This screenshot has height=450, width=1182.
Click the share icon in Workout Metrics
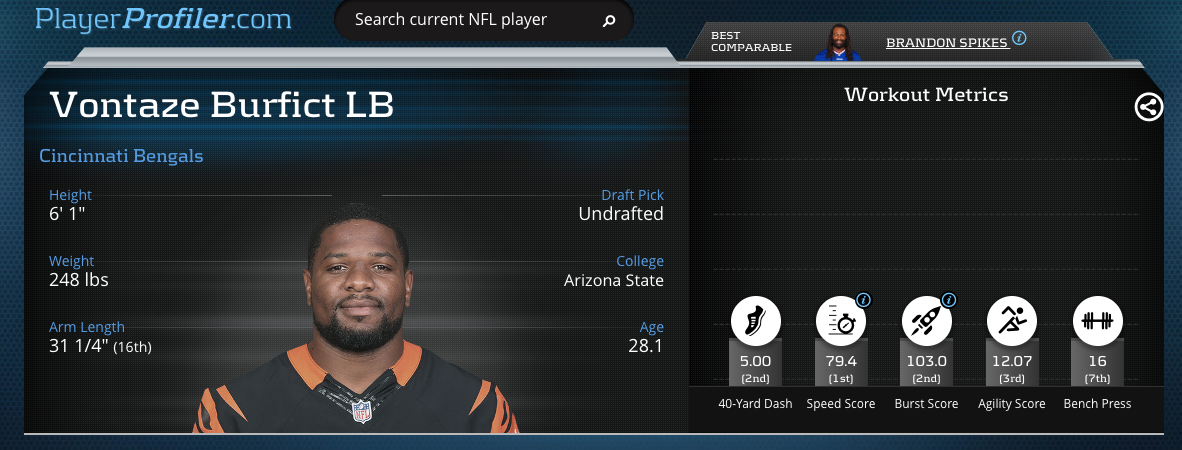pos(1149,107)
